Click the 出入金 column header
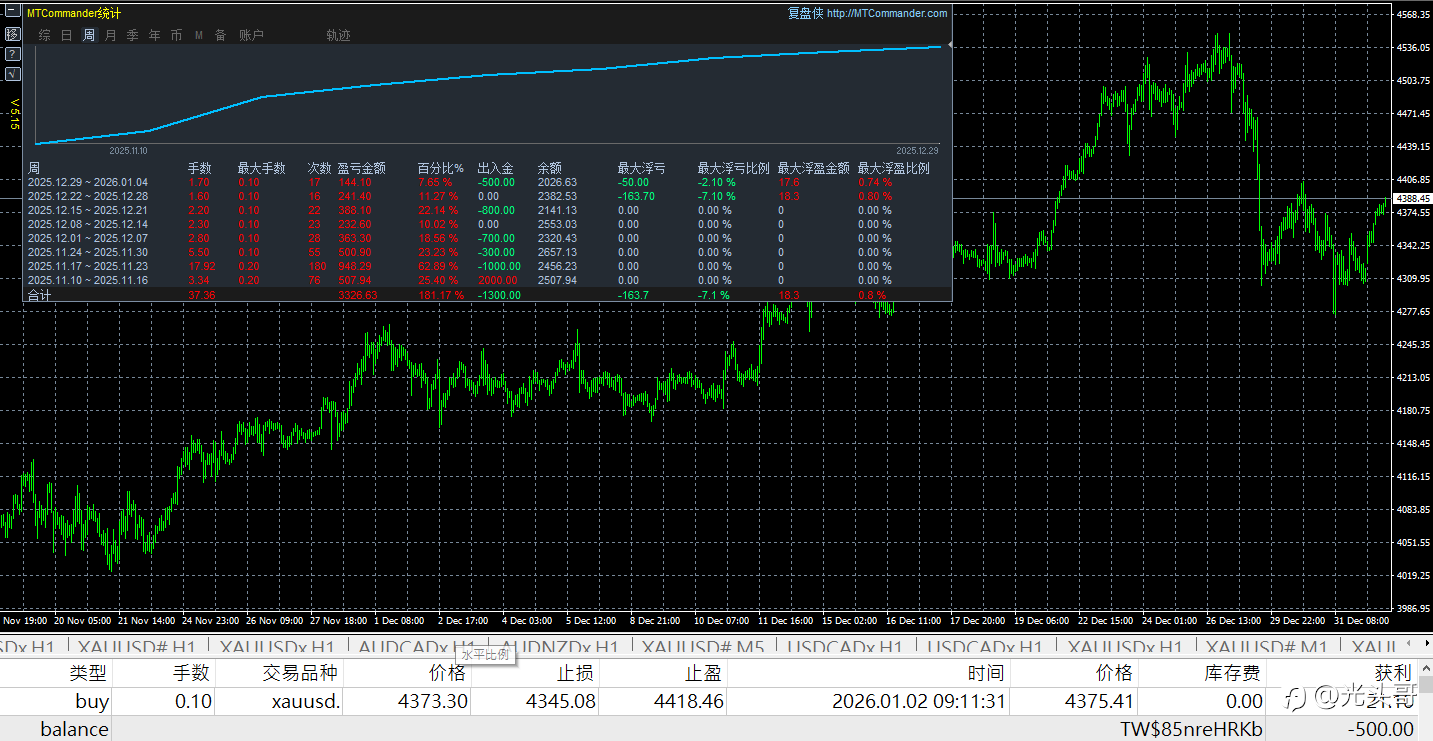Image resolution: width=1433 pixels, height=741 pixels. (x=495, y=168)
